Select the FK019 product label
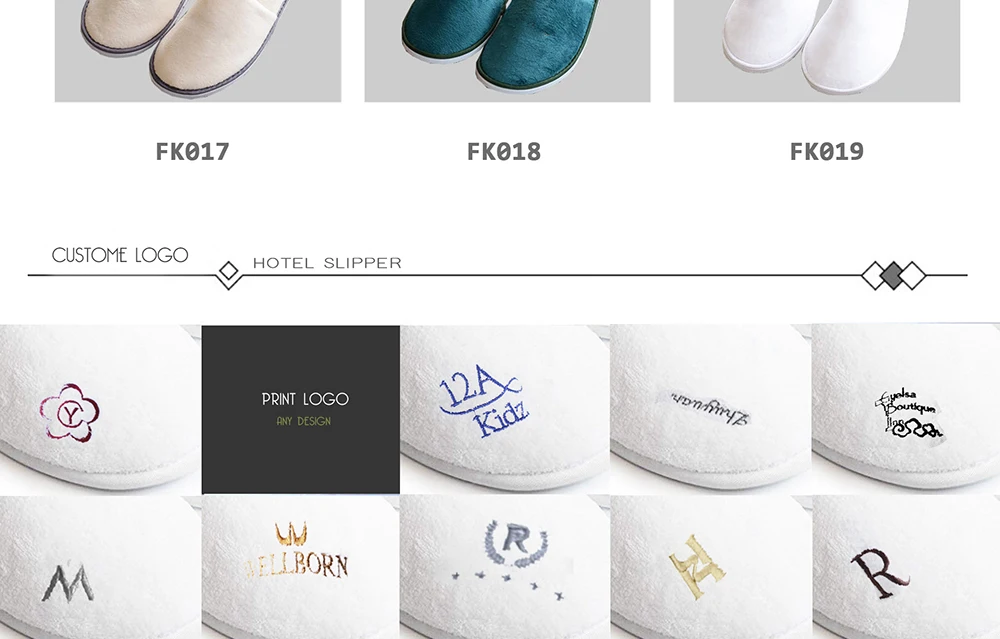The height and width of the screenshot is (639, 1000). pyautogui.click(x=827, y=152)
